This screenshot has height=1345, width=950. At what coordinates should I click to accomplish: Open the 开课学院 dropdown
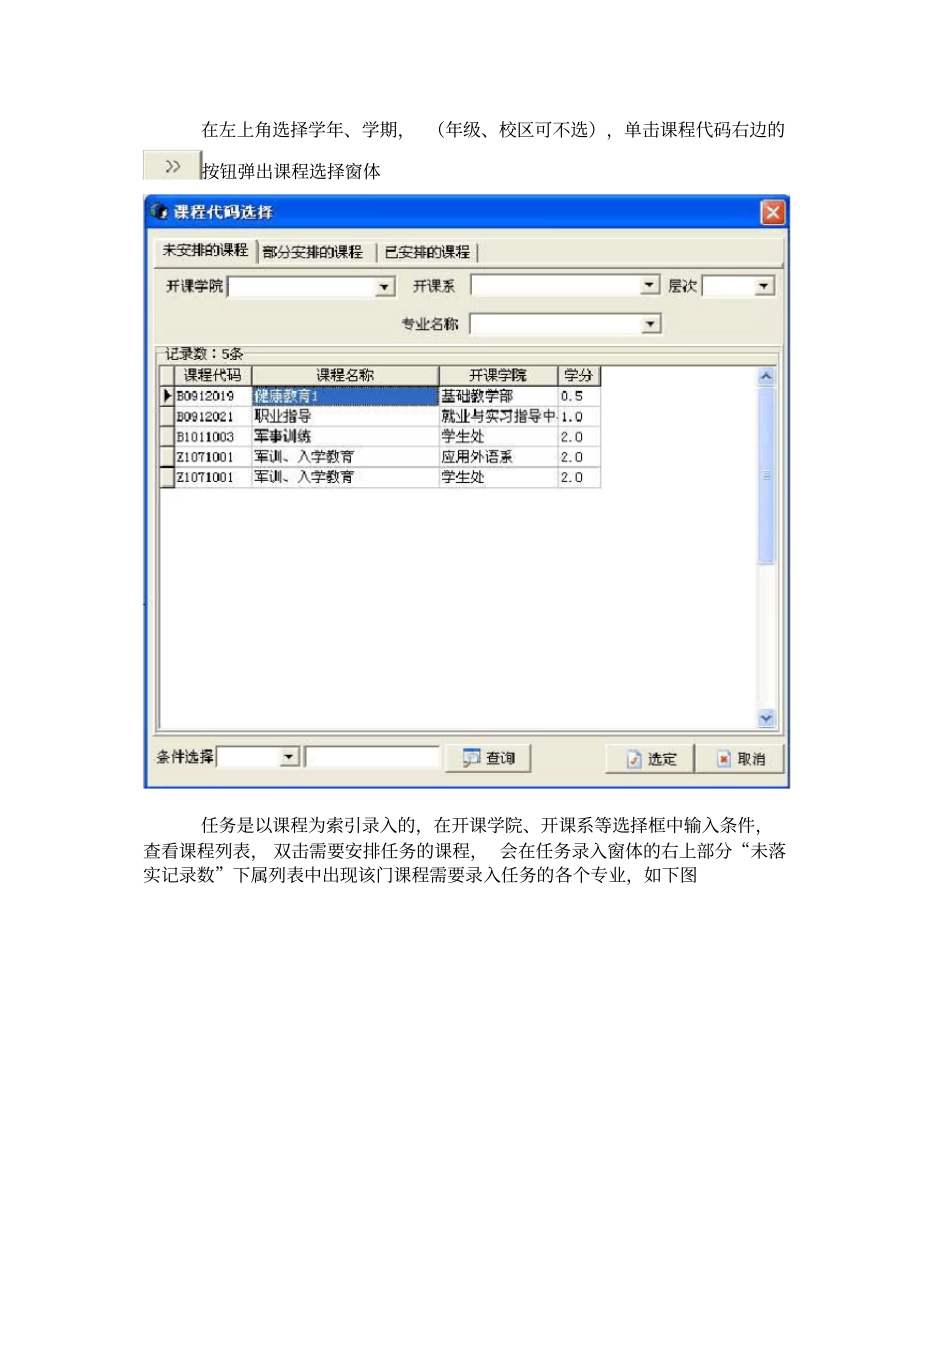coord(385,287)
